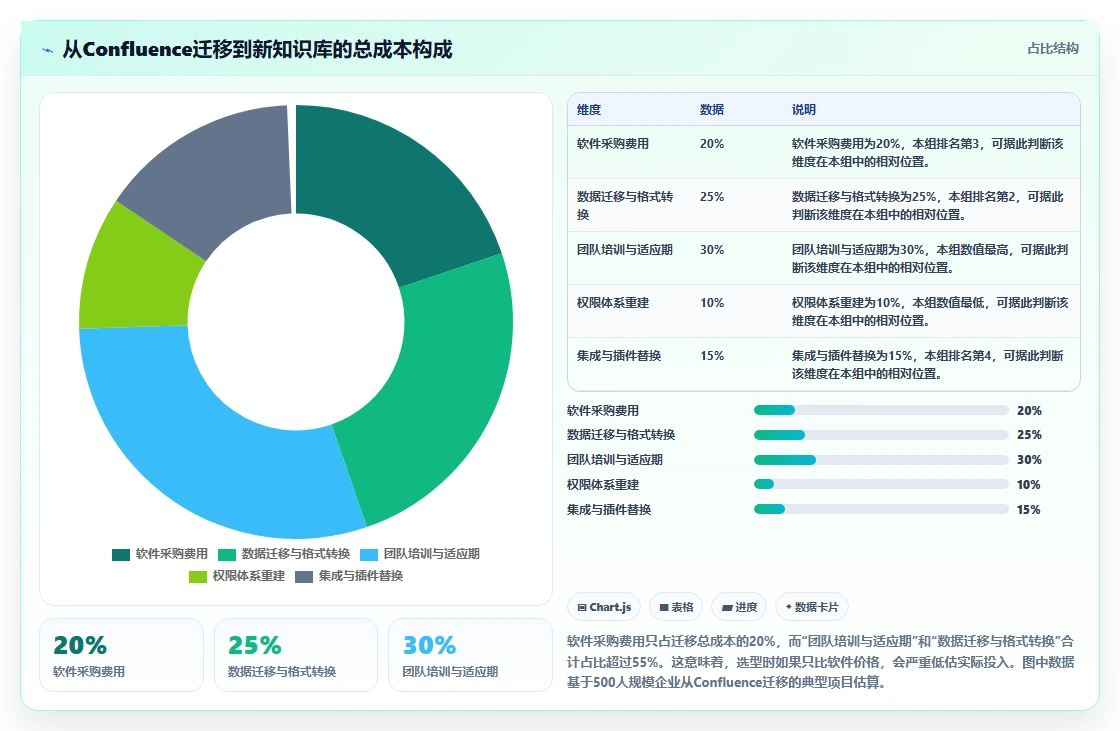The width and height of the screenshot is (1120, 731).
Task: Click the 软件采购费用 20% progress bar
Action: pyautogui.click(x=881, y=410)
